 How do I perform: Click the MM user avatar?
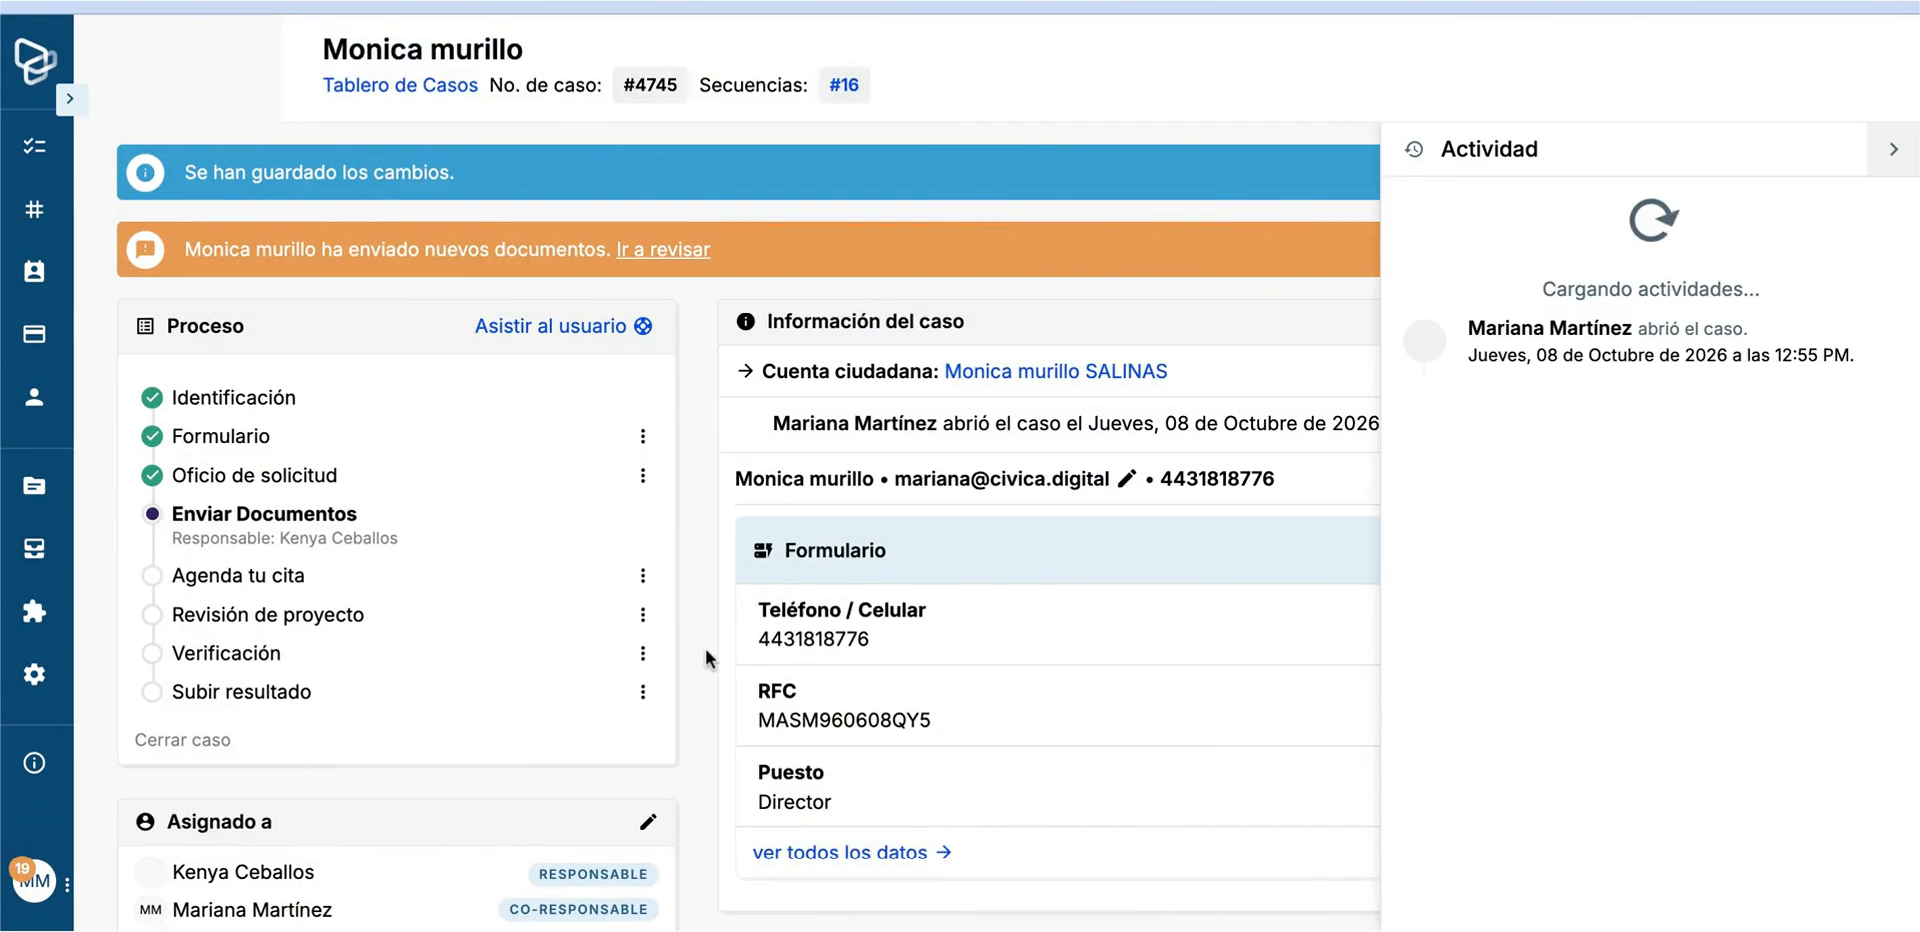click(35, 881)
